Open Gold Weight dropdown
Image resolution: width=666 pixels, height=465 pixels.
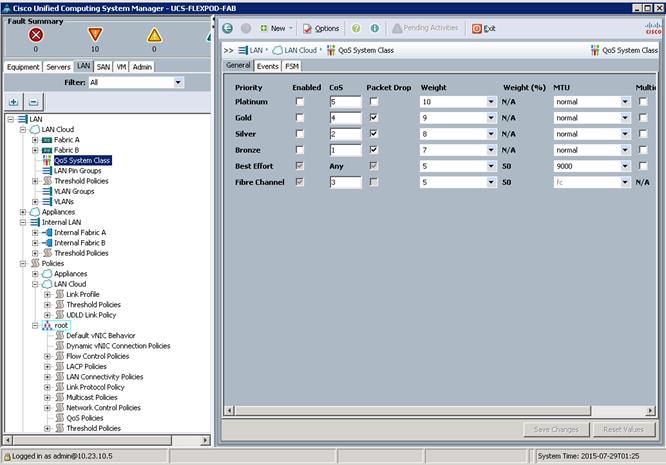point(491,118)
